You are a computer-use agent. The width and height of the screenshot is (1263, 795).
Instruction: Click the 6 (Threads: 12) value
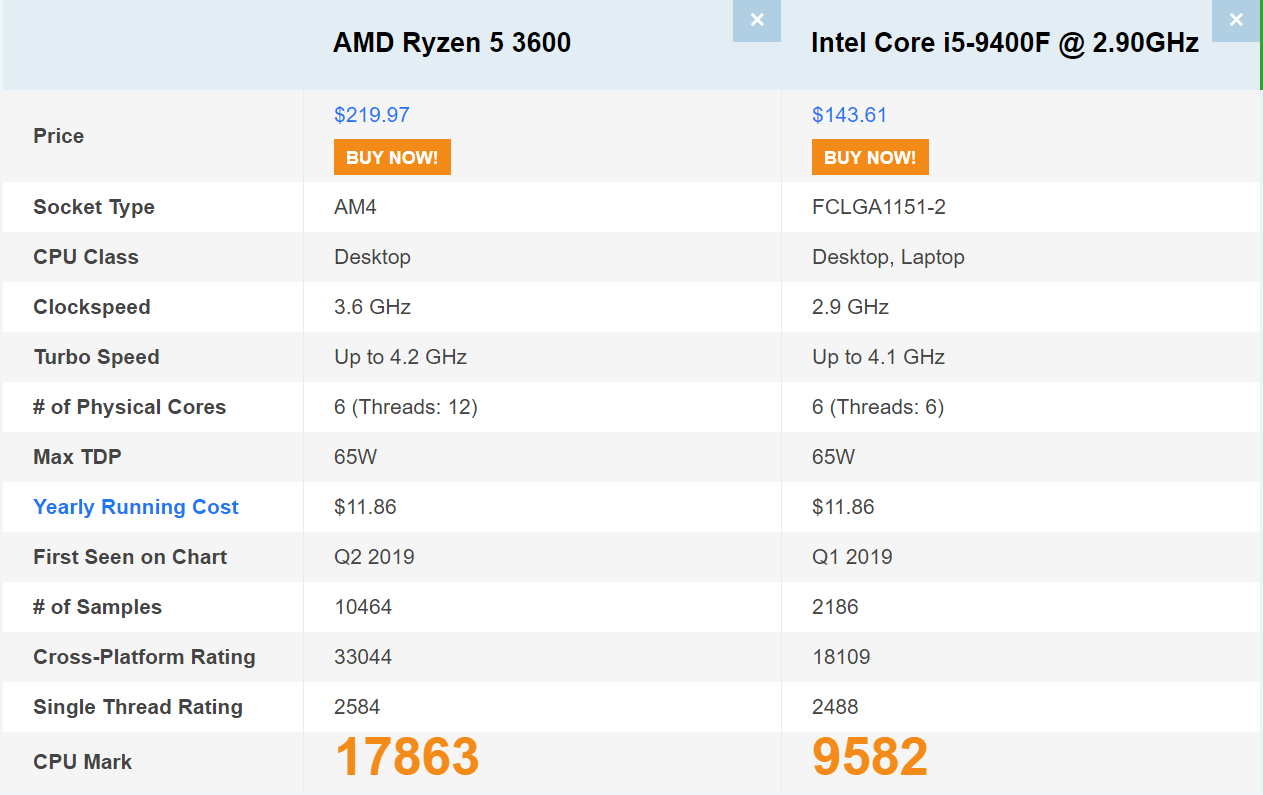point(406,407)
